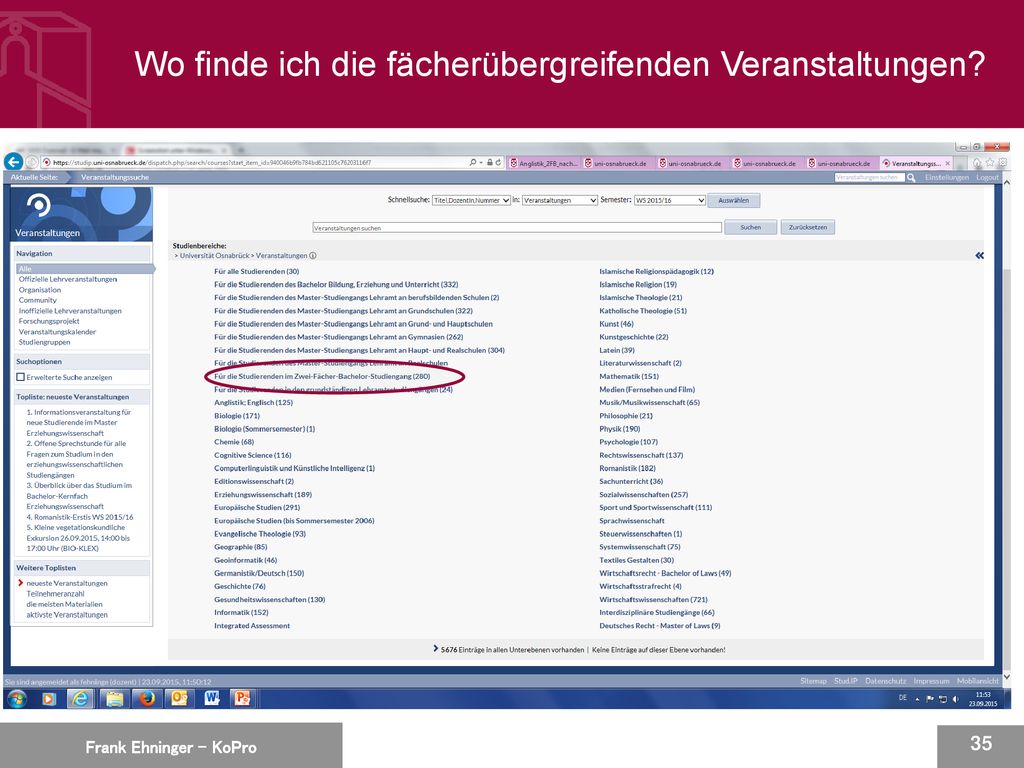Click the magnifier icon in the address bar
This screenshot has height=768, width=1024.
tap(473, 163)
